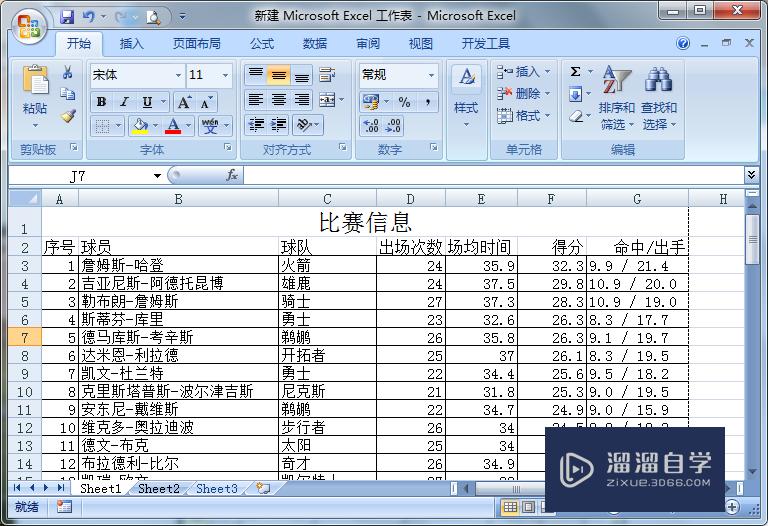Expand the Name Box dropdown arrow
Viewport: 768px width, 526px height.
(157, 175)
